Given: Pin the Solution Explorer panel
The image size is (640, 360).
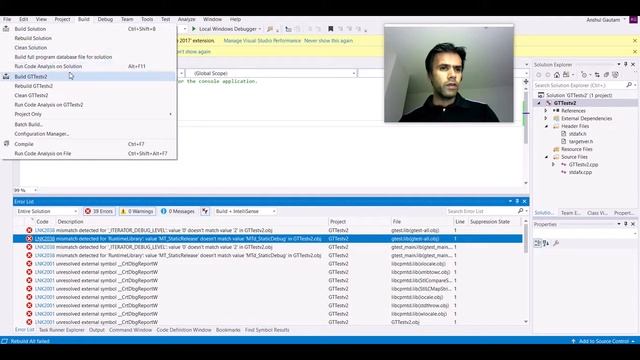Looking at the screenshot, I should click(626, 64).
